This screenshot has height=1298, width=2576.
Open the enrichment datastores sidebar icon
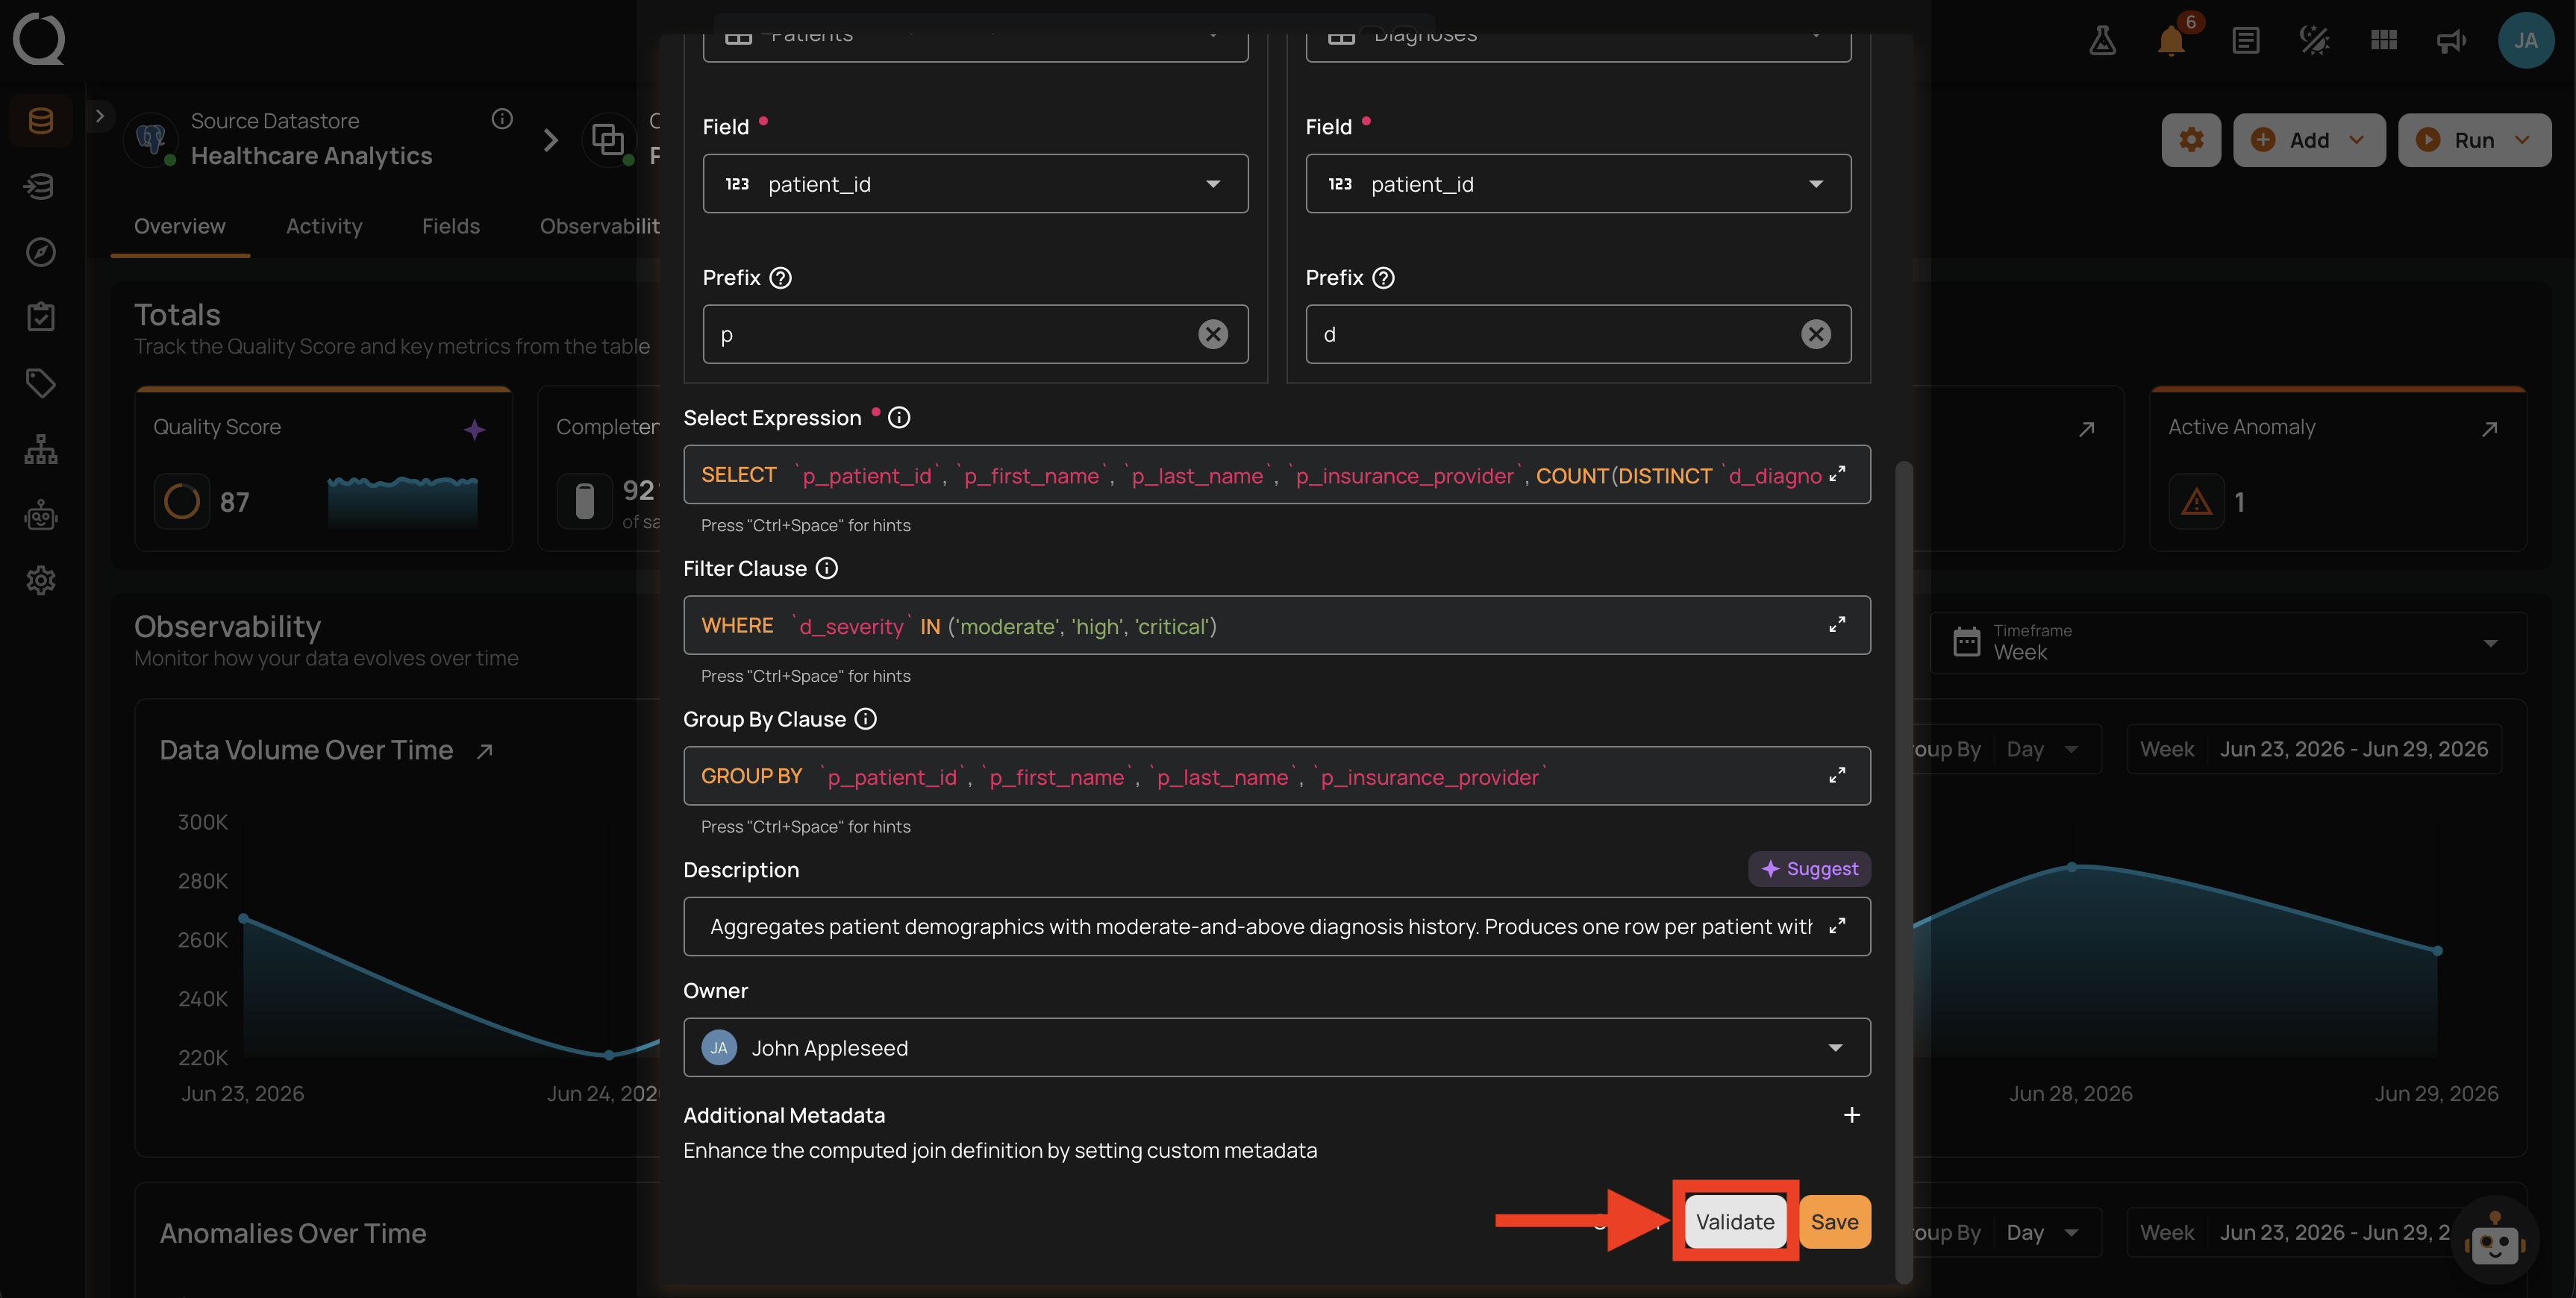40,186
